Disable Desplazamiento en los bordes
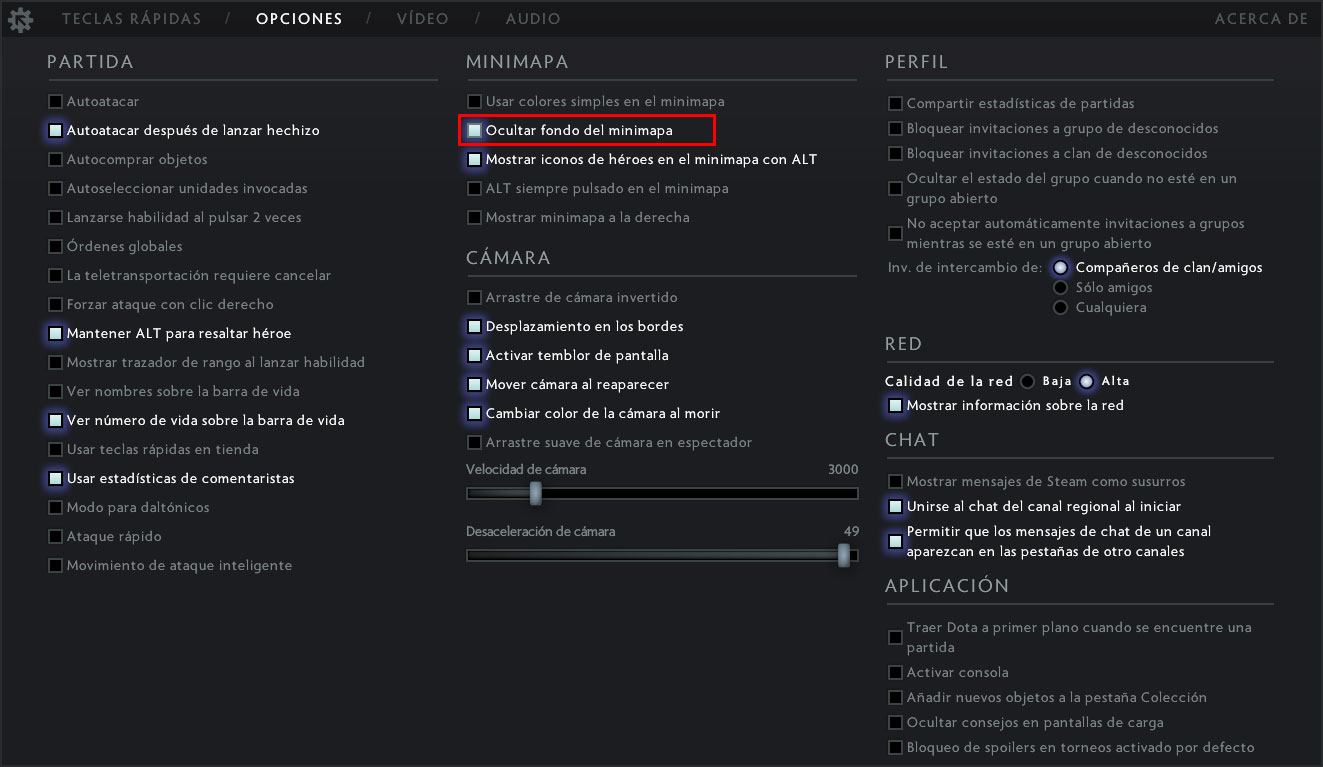 [x=475, y=327]
